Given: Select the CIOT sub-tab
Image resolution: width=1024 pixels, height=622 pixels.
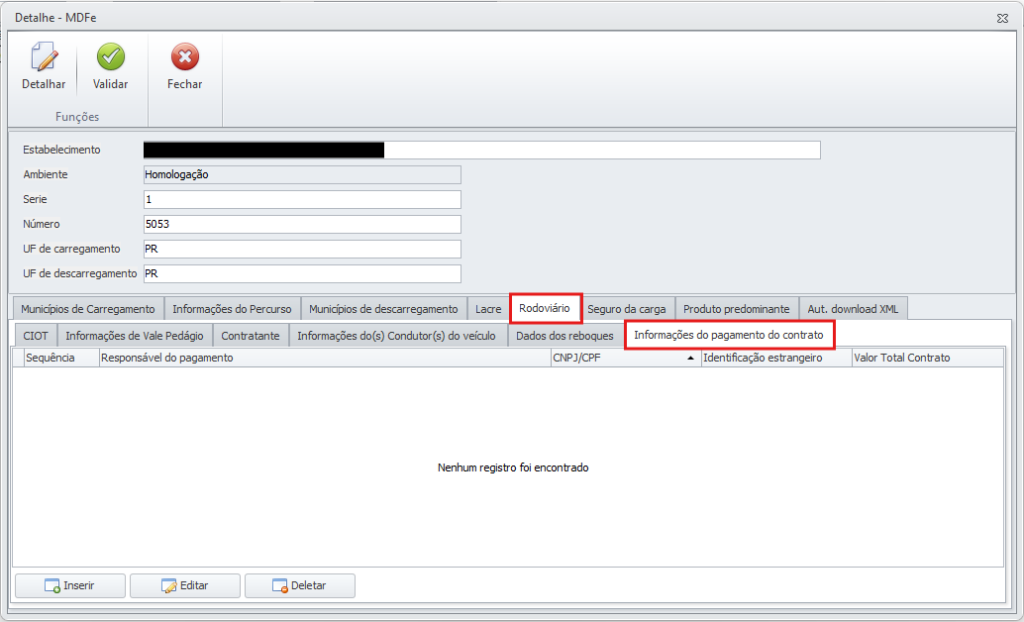Looking at the screenshot, I should 35,336.
